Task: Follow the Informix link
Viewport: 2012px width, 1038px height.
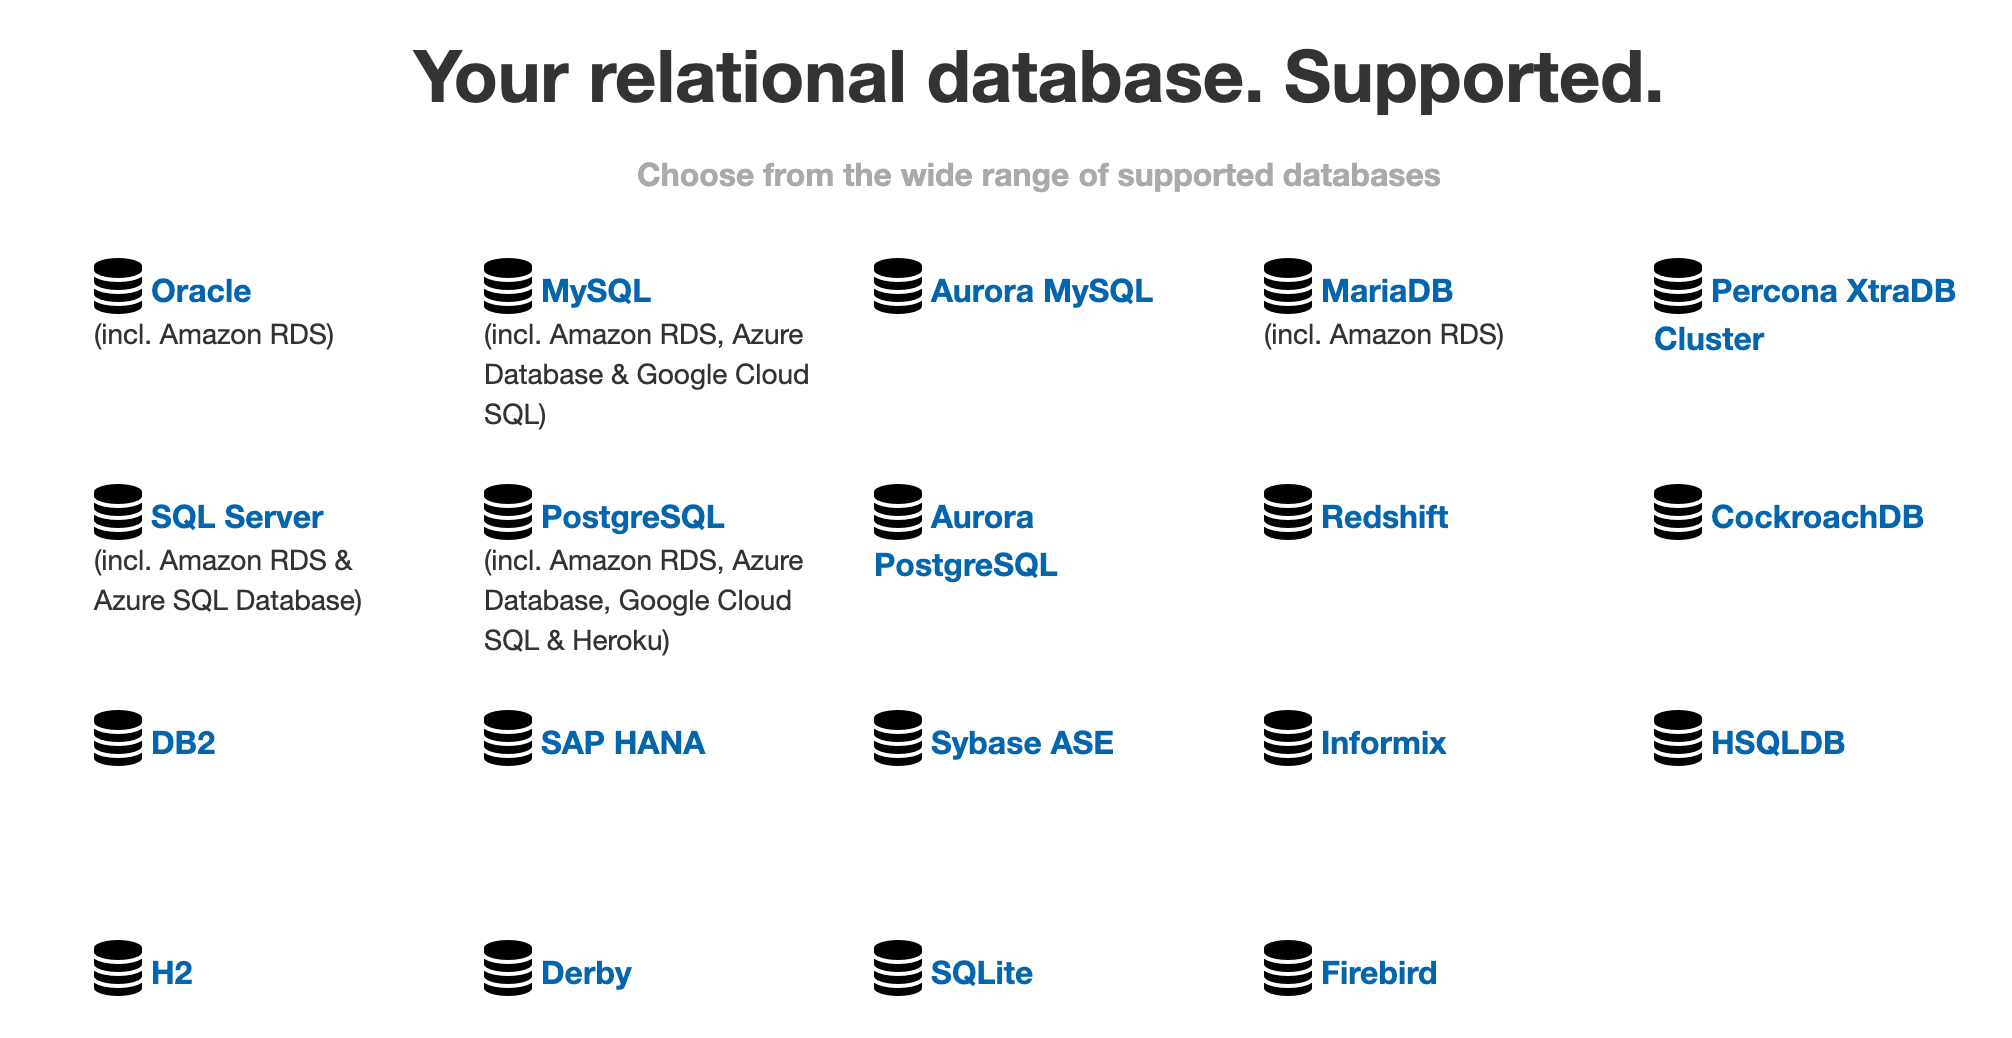Action: tap(1383, 744)
